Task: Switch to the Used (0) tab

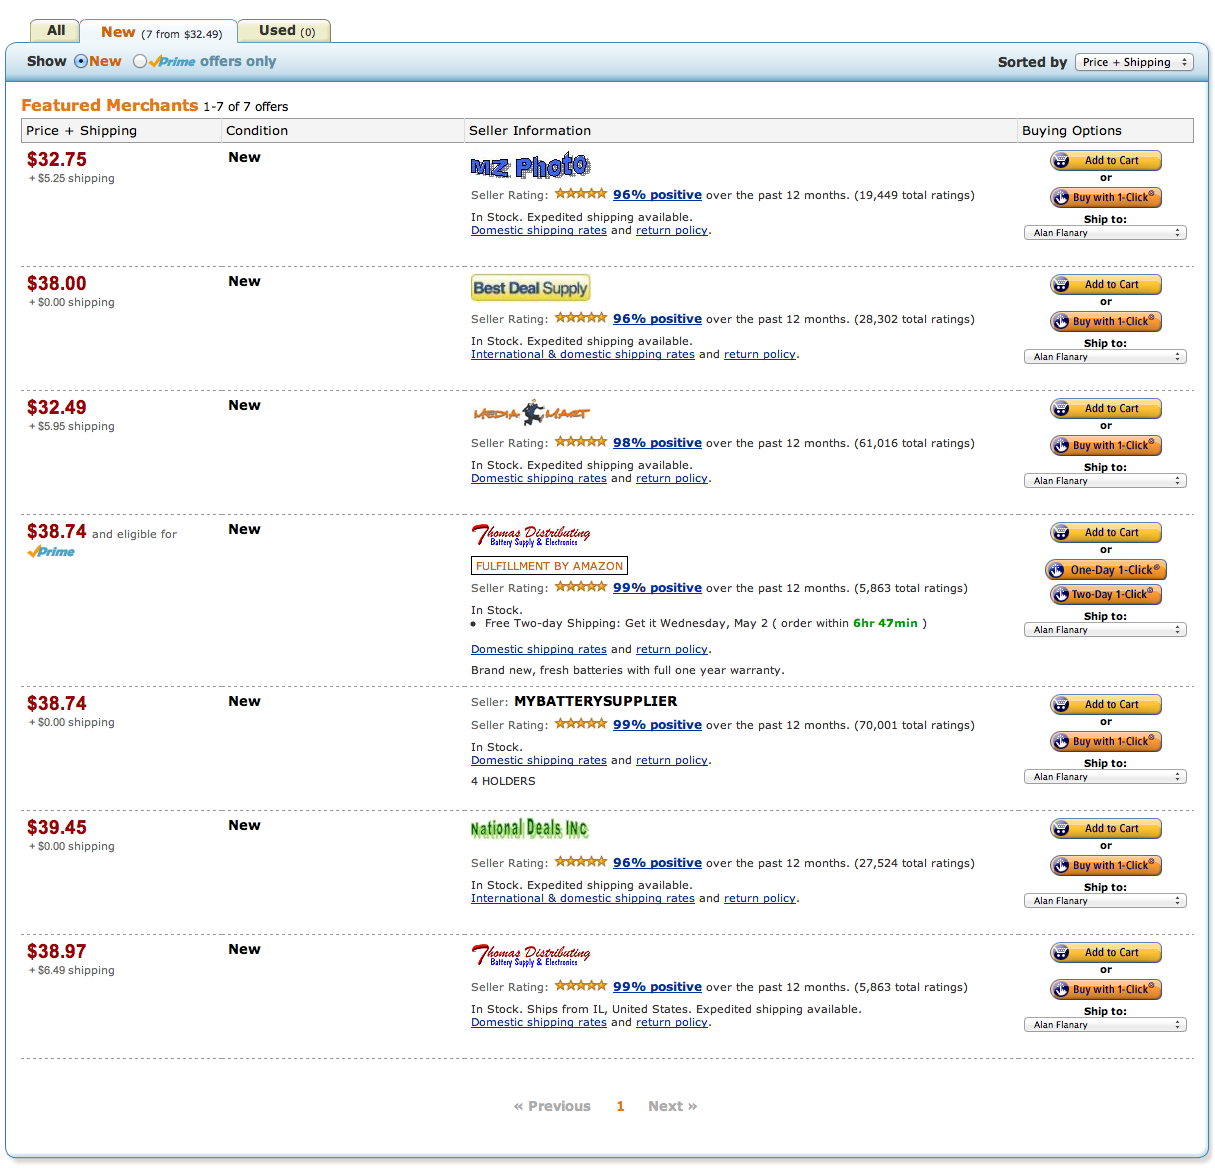Action: [286, 31]
